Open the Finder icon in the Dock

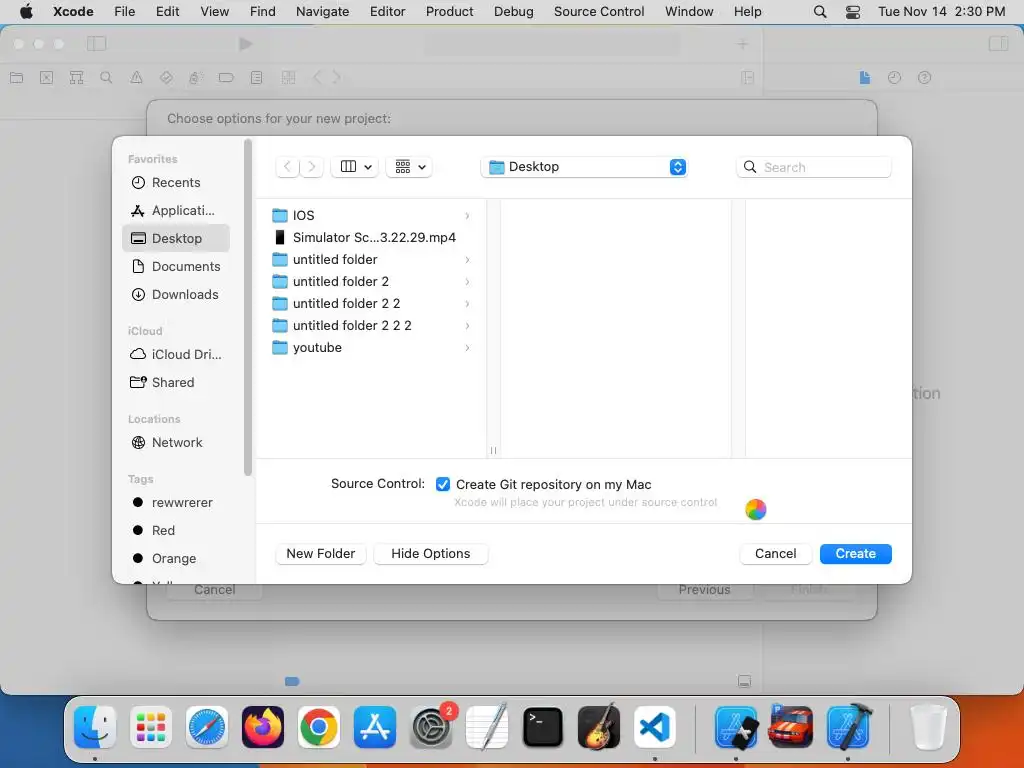[x=95, y=727]
